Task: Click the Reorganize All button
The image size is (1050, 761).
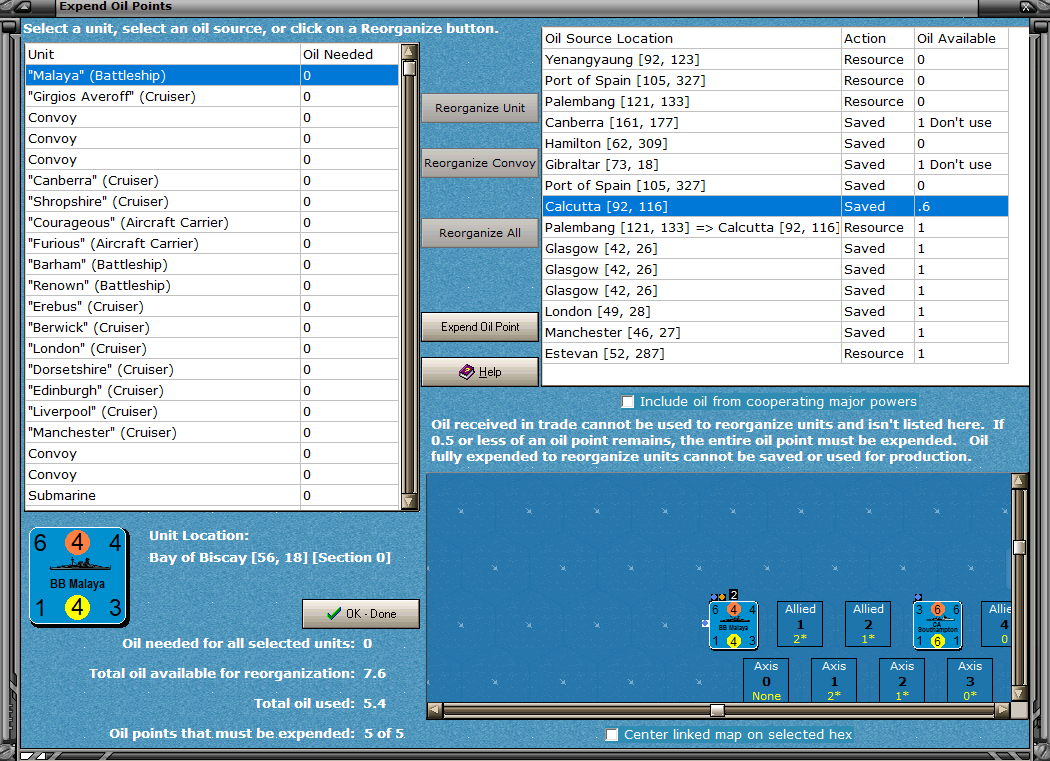Action: pos(479,233)
